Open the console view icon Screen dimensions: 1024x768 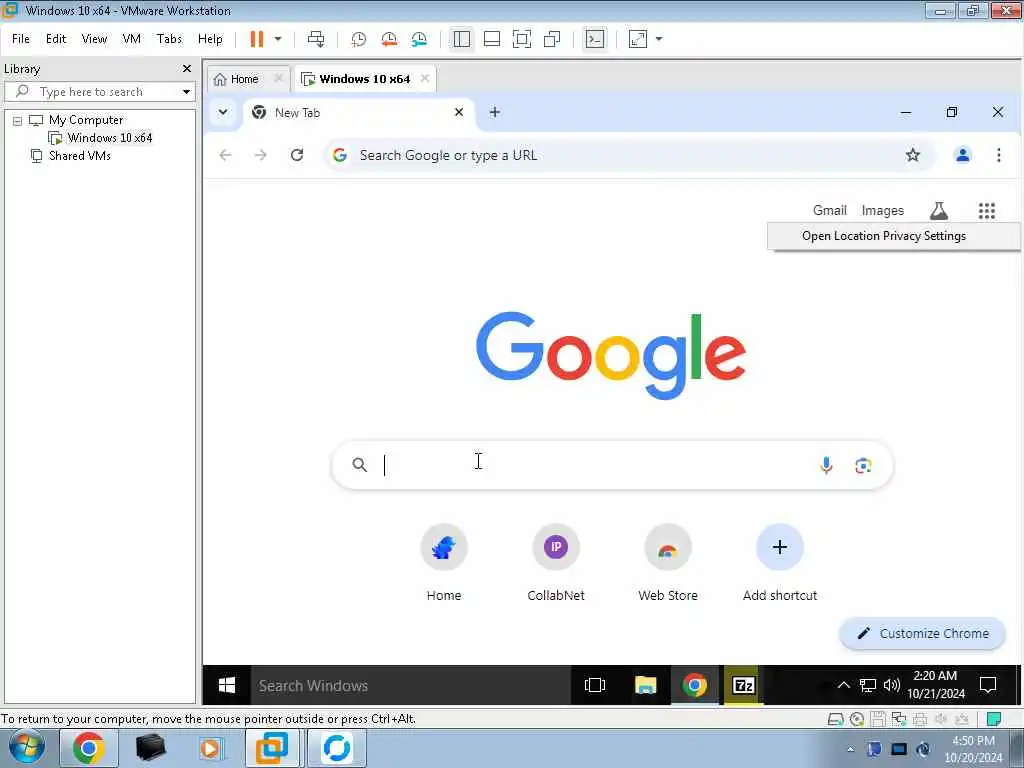594,39
